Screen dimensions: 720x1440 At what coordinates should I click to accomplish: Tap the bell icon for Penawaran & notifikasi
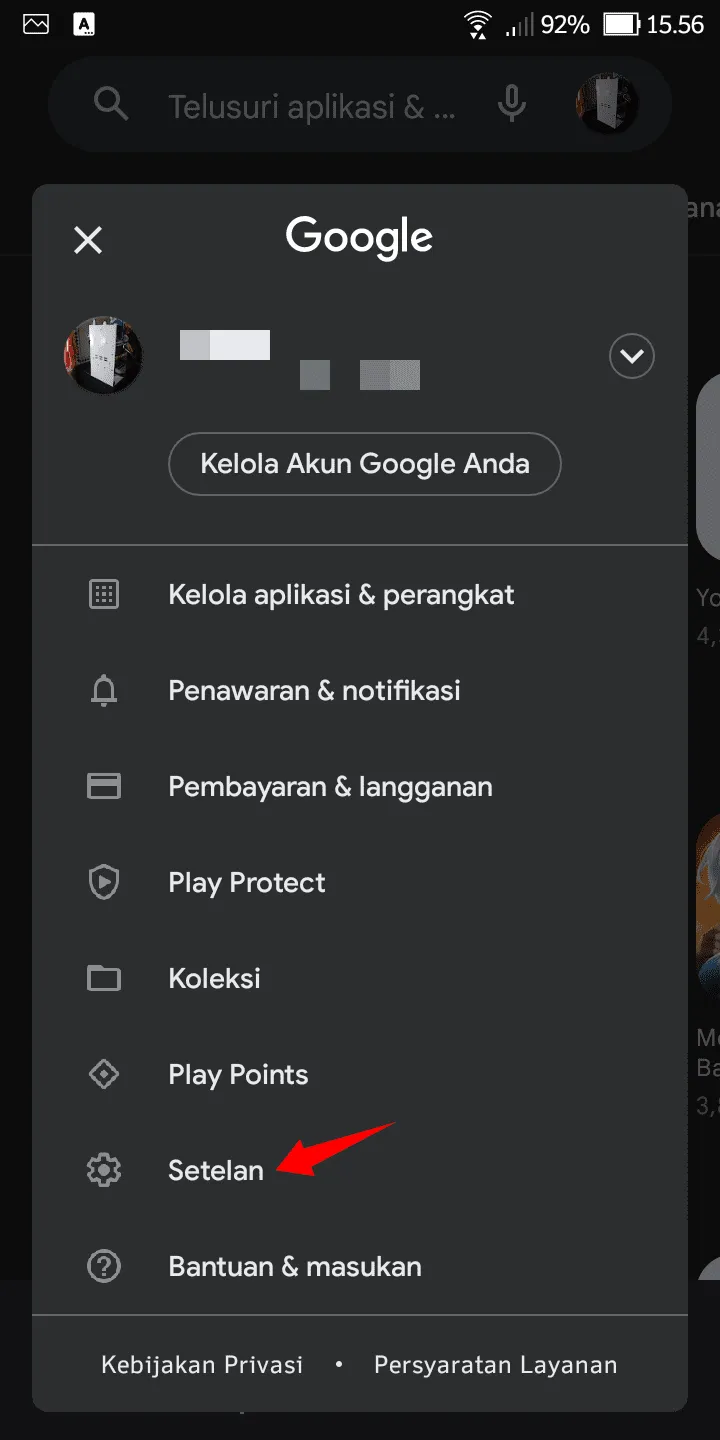click(x=104, y=691)
